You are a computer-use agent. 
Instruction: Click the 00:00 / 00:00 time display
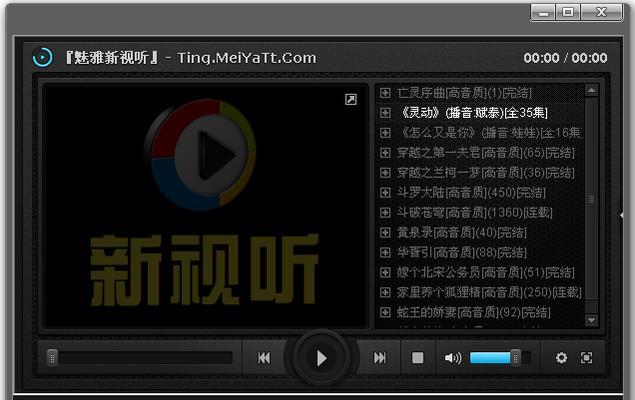click(565, 58)
